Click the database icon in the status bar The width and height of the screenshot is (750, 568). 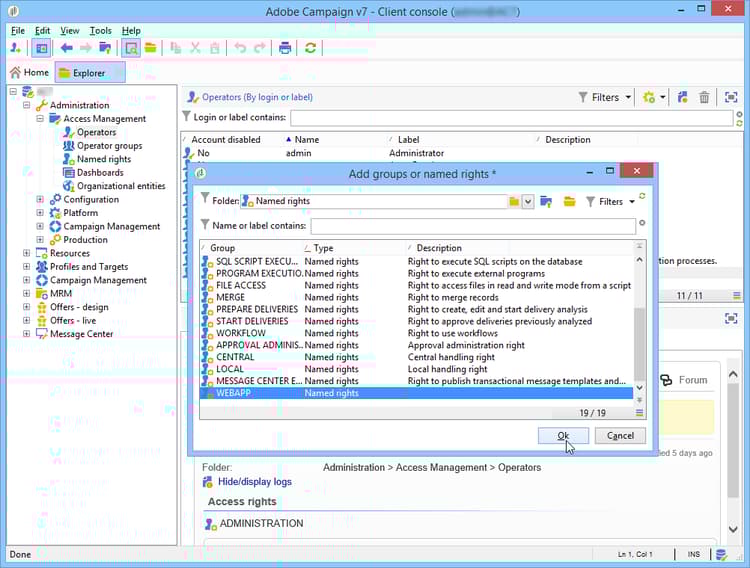[x=722, y=555]
